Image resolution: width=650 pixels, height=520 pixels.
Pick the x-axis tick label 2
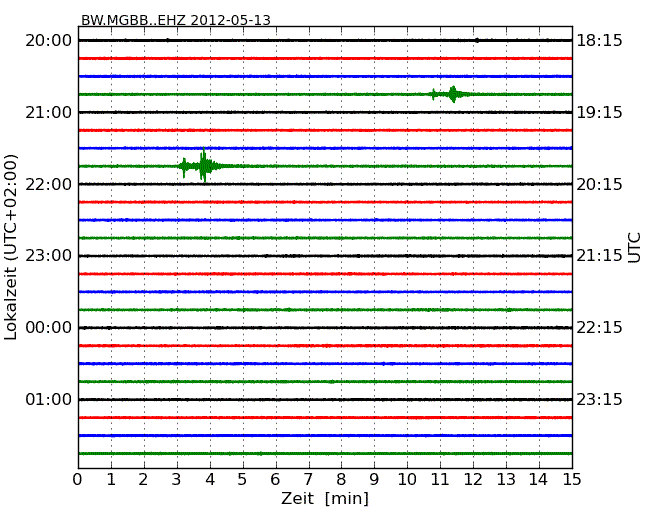pyautogui.click(x=143, y=479)
